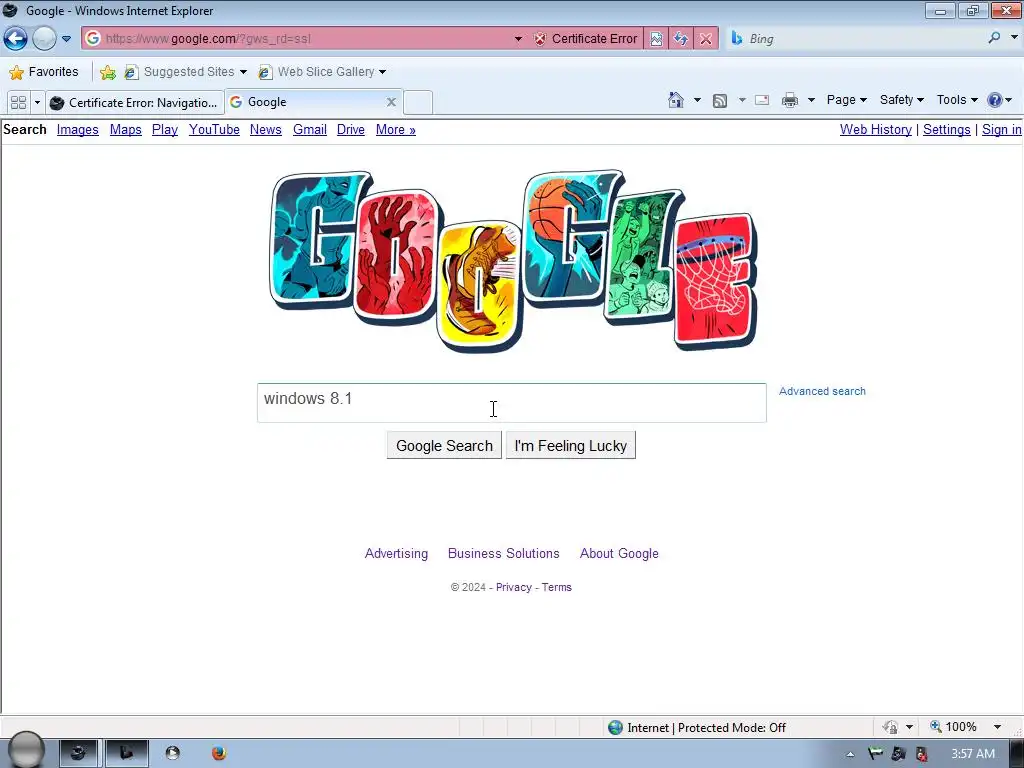Screen dimensions: 1024x768
Task: Open the Images link
Action: [x=78, y=129]
